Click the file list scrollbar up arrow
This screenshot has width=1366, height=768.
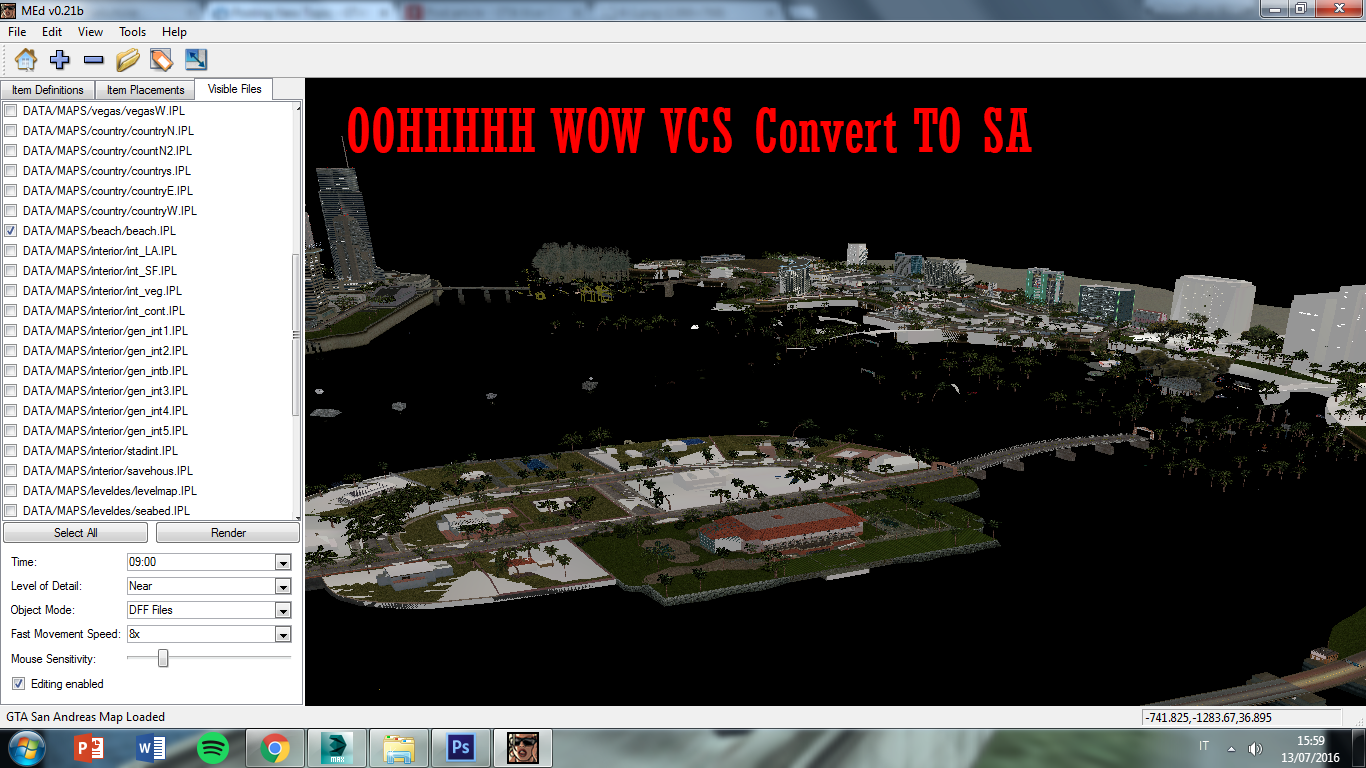point(296,107)
